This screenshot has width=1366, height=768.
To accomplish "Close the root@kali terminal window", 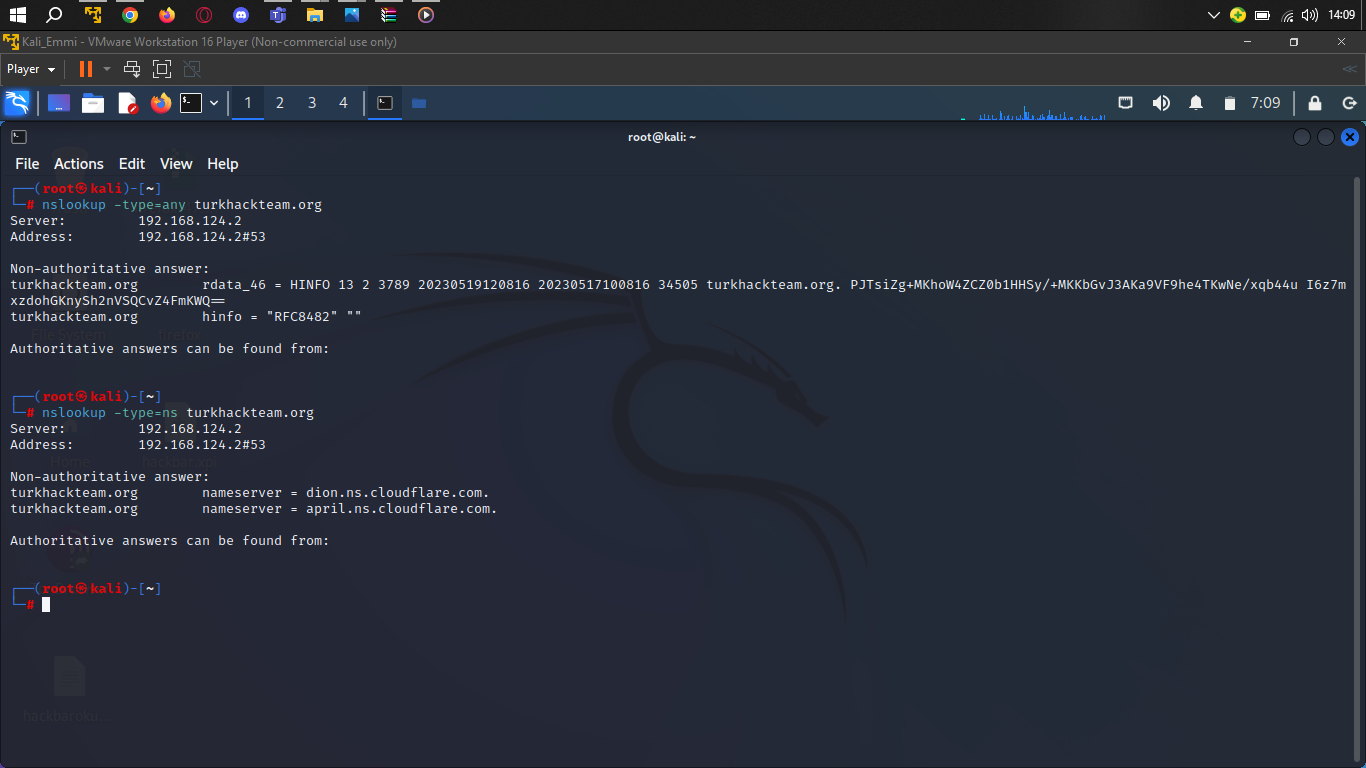I will (x=1350, y=137).
